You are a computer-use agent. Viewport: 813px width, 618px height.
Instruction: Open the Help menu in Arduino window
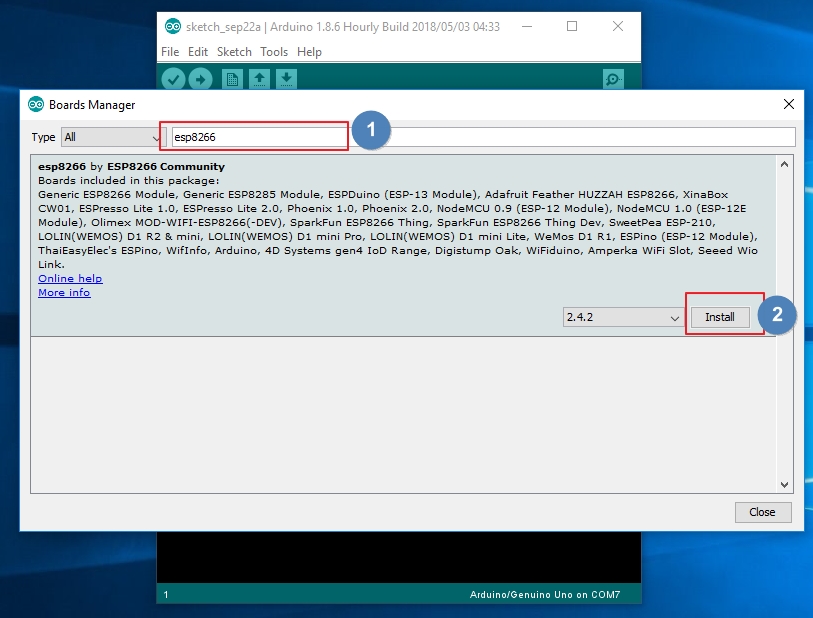309,52
